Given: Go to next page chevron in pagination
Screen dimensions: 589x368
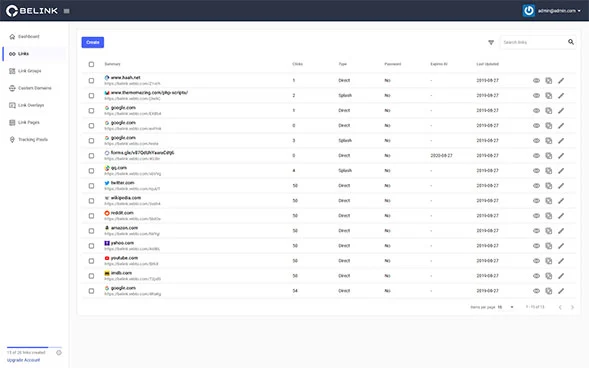Looking at the screenshot, I should [572, 307].
